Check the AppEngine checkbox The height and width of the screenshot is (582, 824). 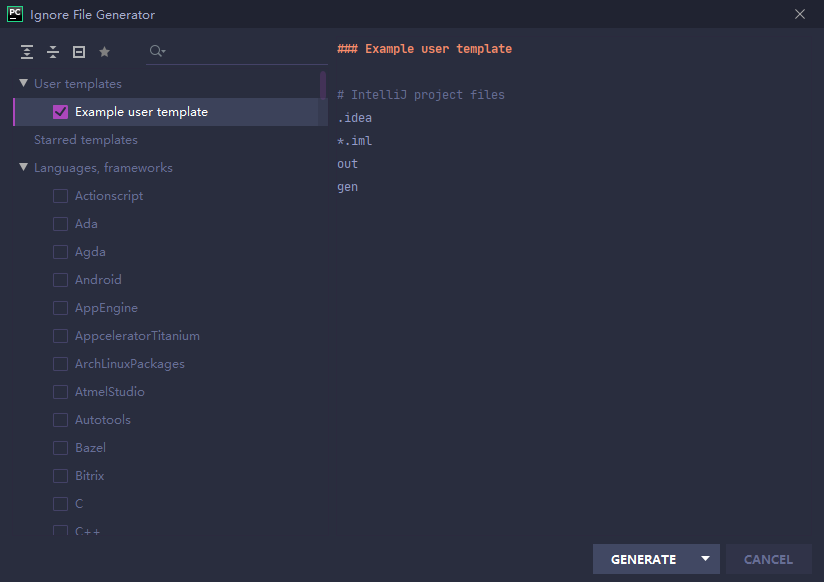click(x=60, y=308)
